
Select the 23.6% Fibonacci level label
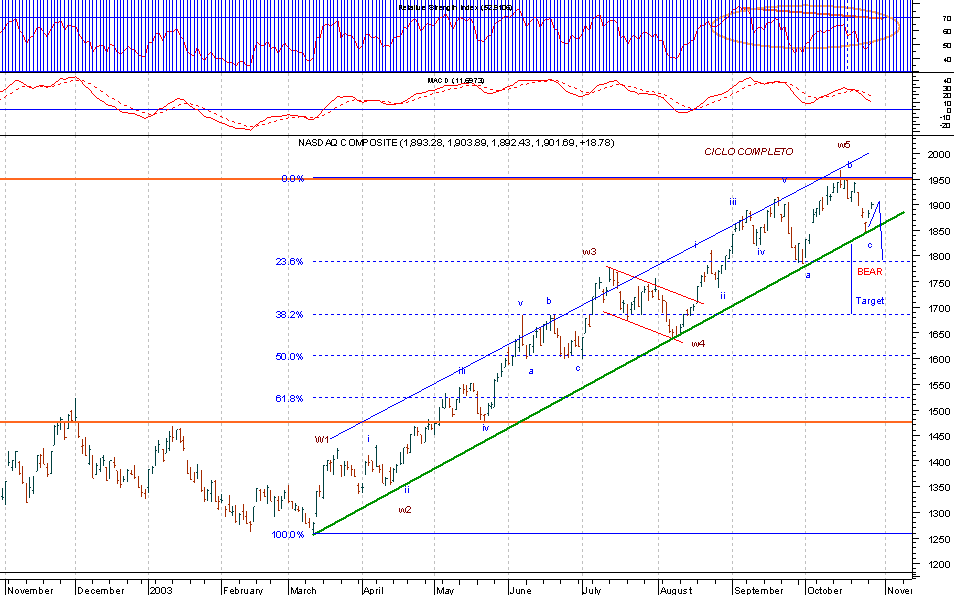pos(289,262)
